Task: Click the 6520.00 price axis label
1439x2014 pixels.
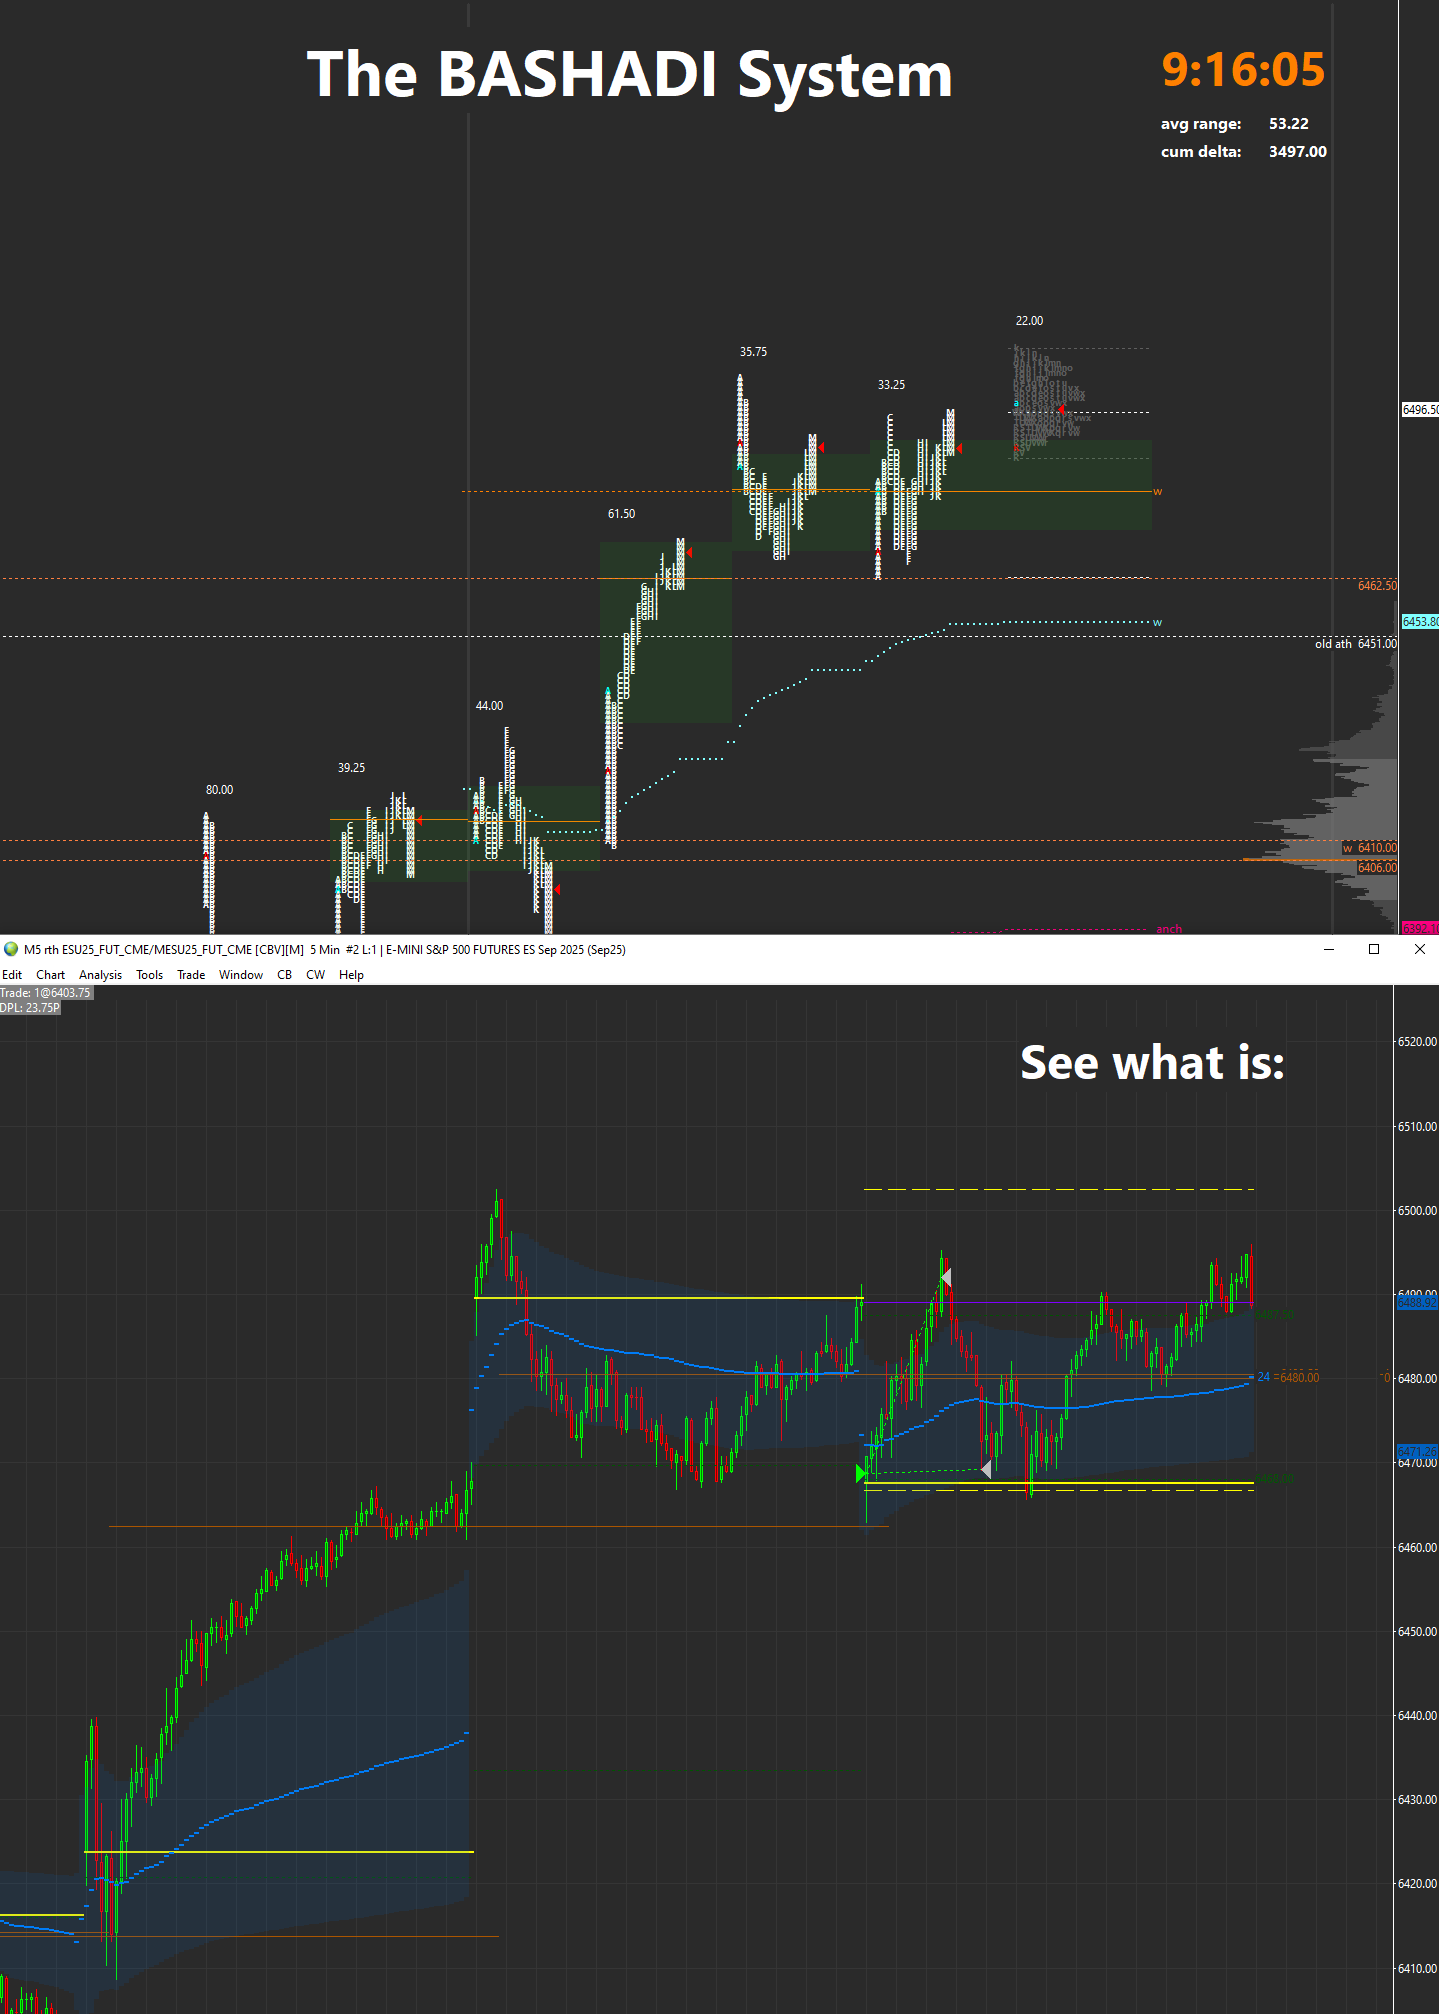Action: (1417, 1042)
